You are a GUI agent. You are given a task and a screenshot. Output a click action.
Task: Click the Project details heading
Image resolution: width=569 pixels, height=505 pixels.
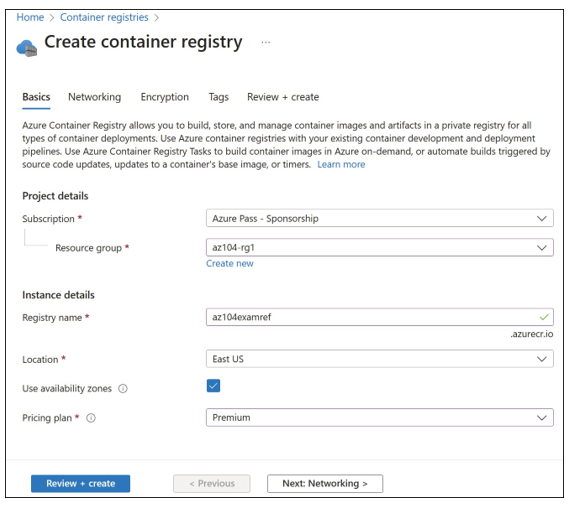(x=55, y=196)
